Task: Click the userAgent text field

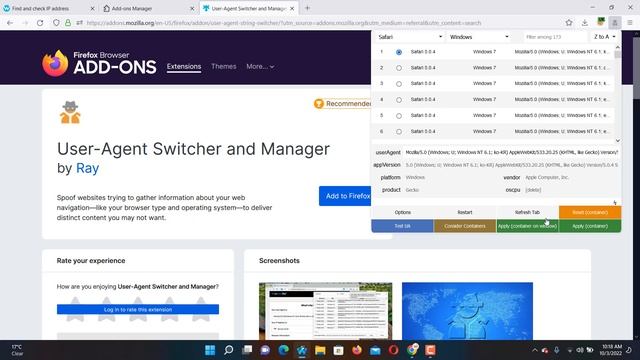Action: pyautogui.click(x=512, y=152)
